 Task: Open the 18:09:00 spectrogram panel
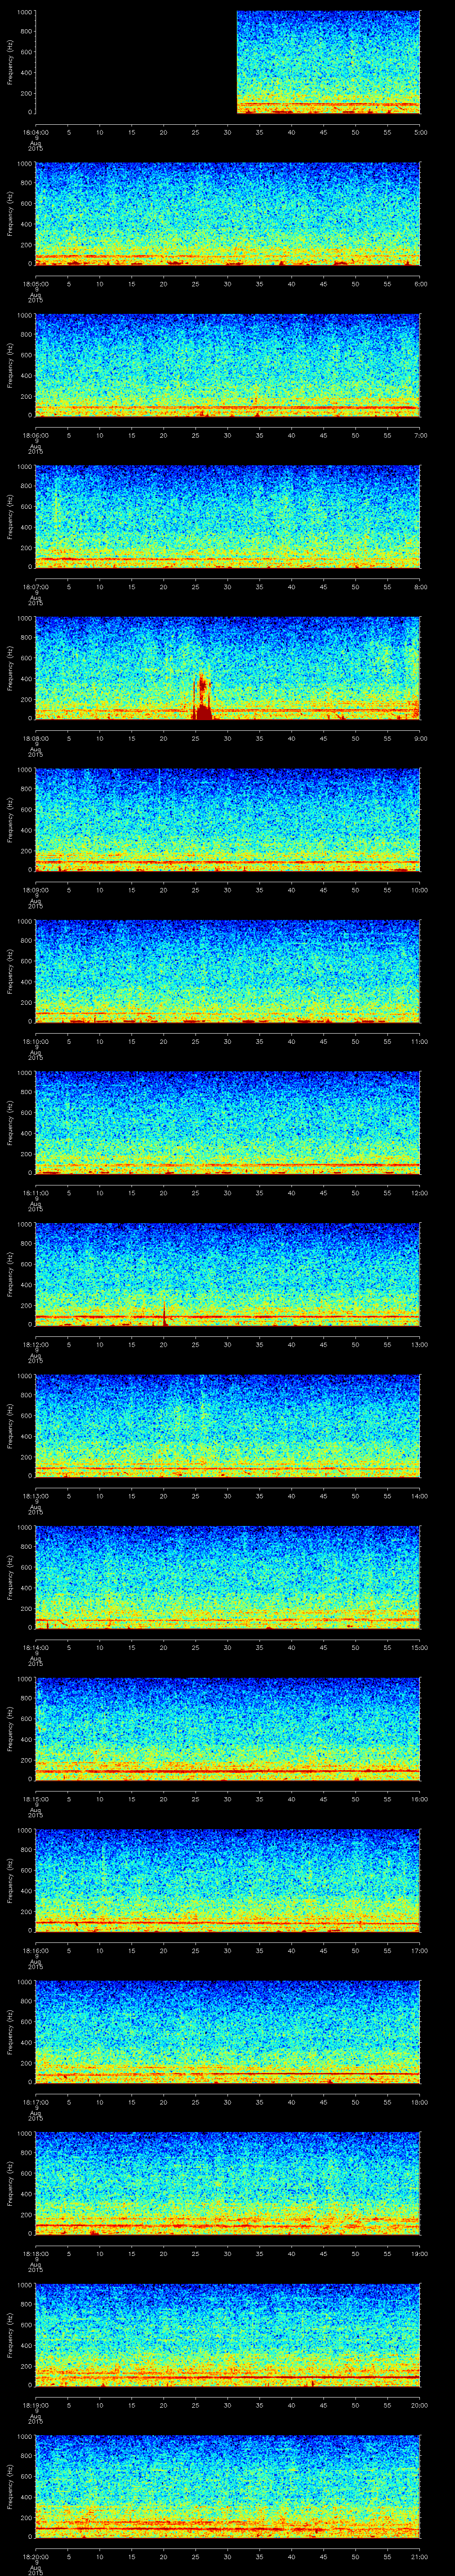click(x=227, y=820)
